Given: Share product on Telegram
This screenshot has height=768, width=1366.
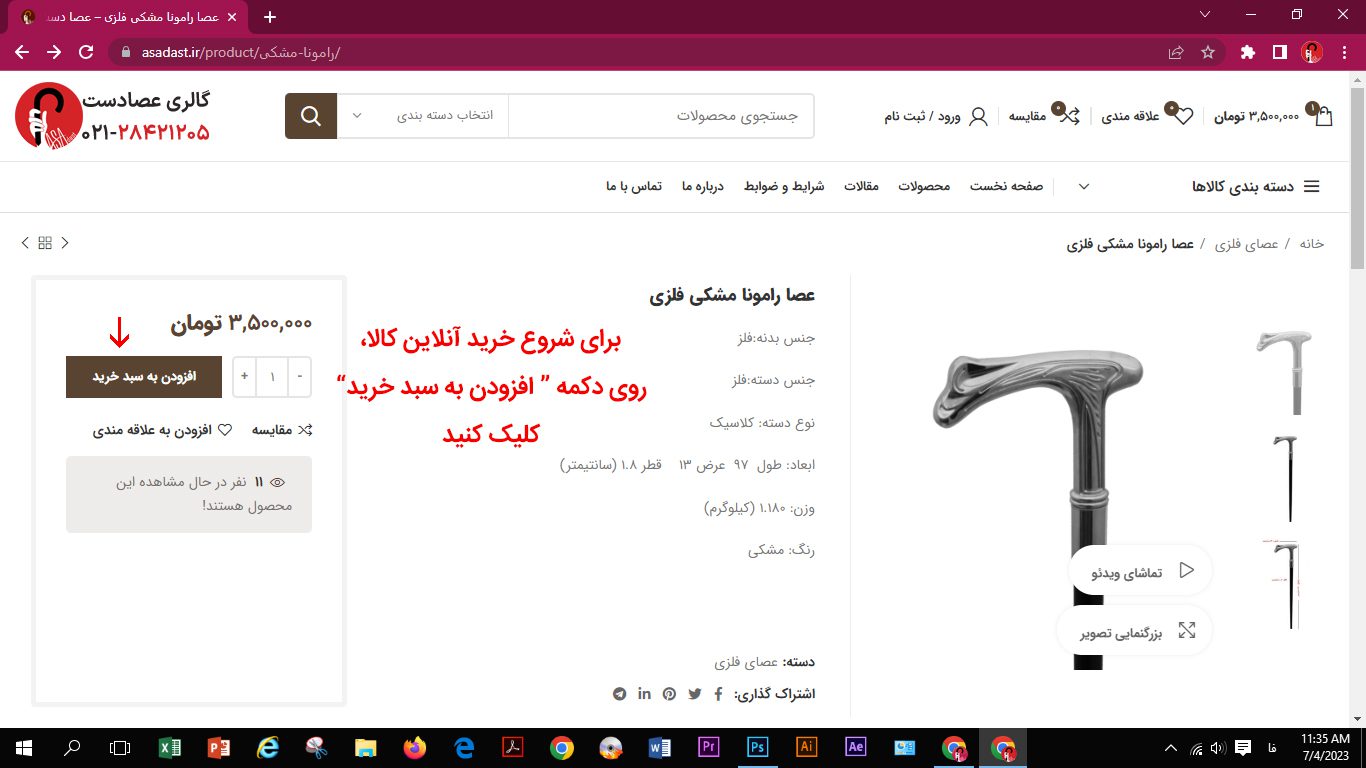Looking at the screenshot, I should coord(620,694).
